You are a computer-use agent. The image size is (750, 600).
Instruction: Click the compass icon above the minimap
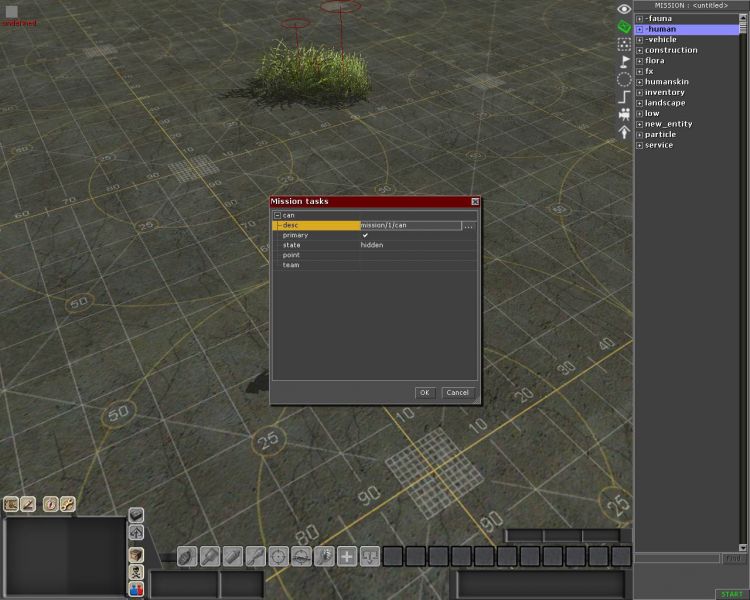[51, 504]
